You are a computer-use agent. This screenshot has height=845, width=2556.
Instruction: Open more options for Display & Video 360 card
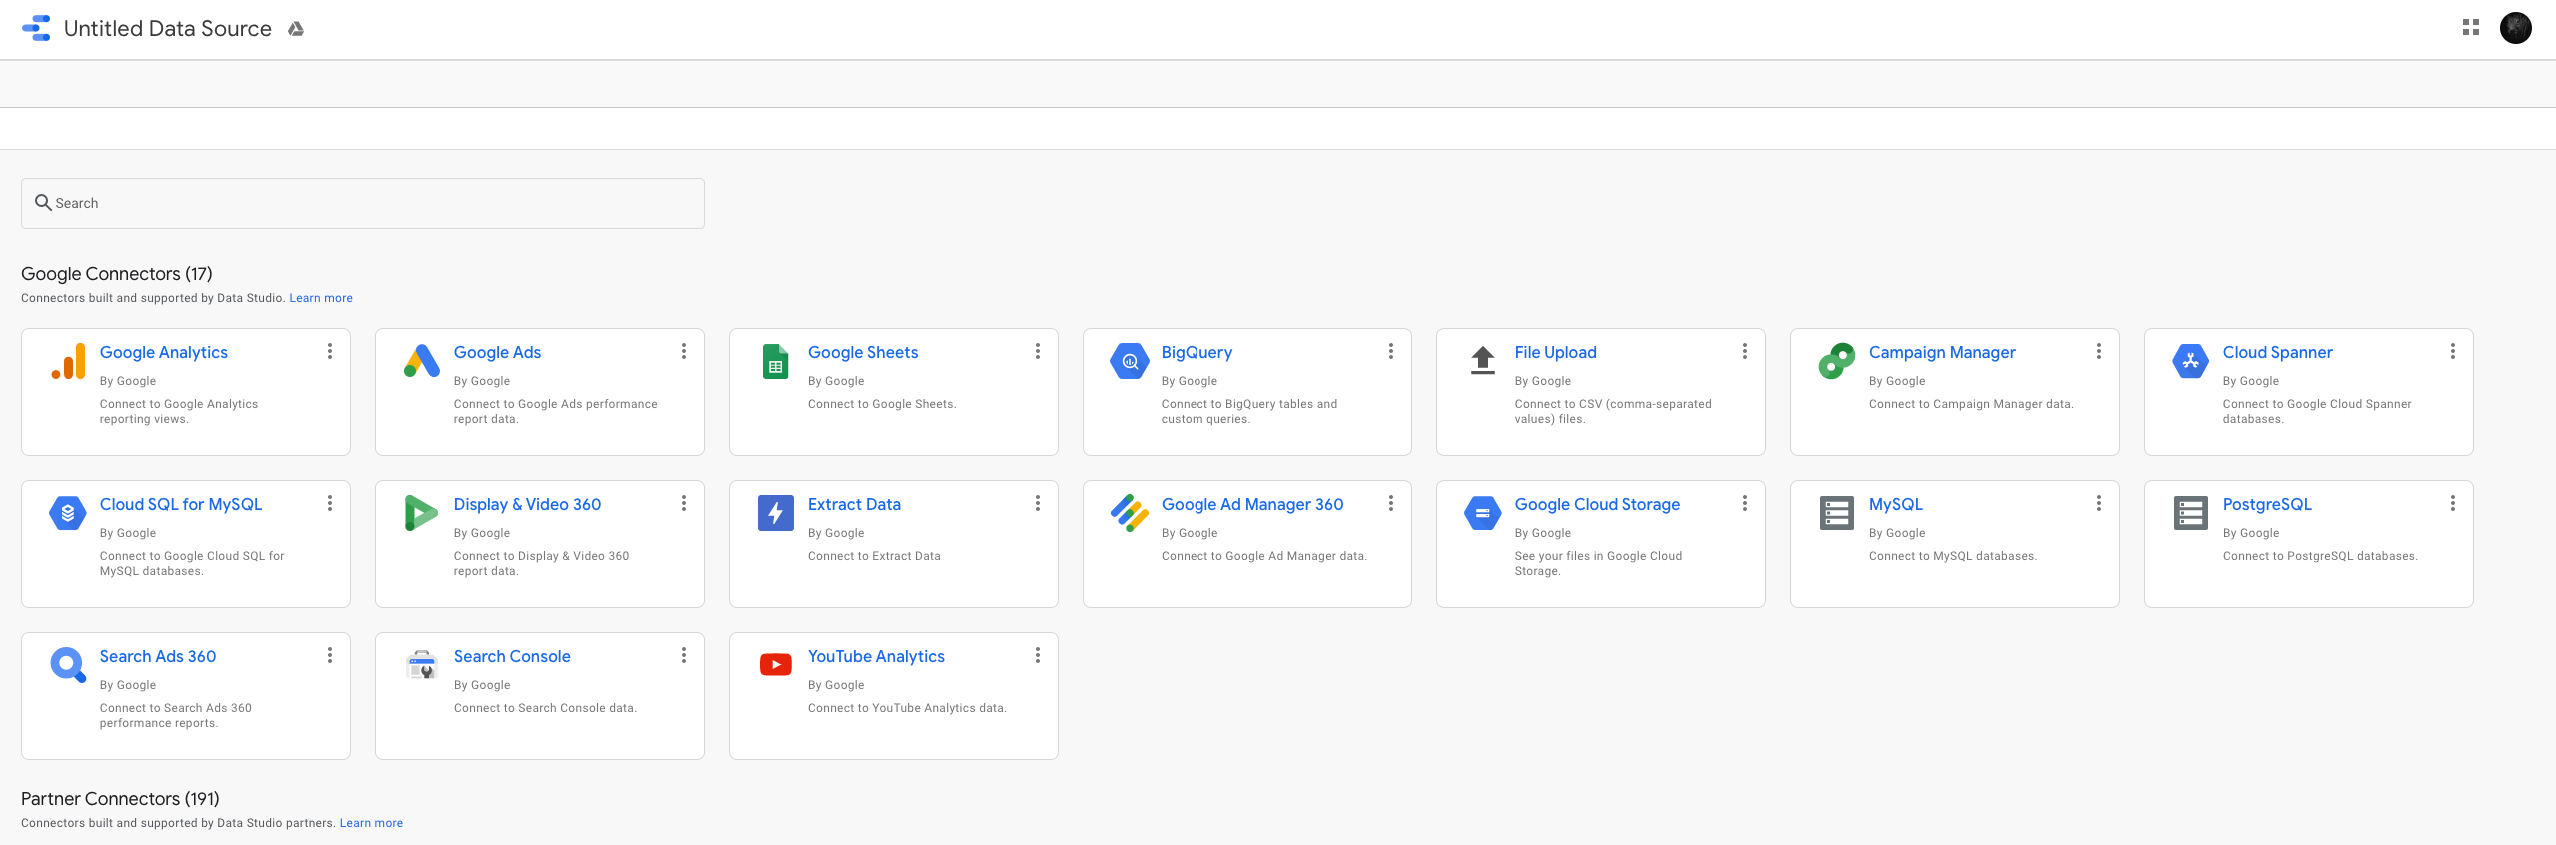[x=684, y=504]
